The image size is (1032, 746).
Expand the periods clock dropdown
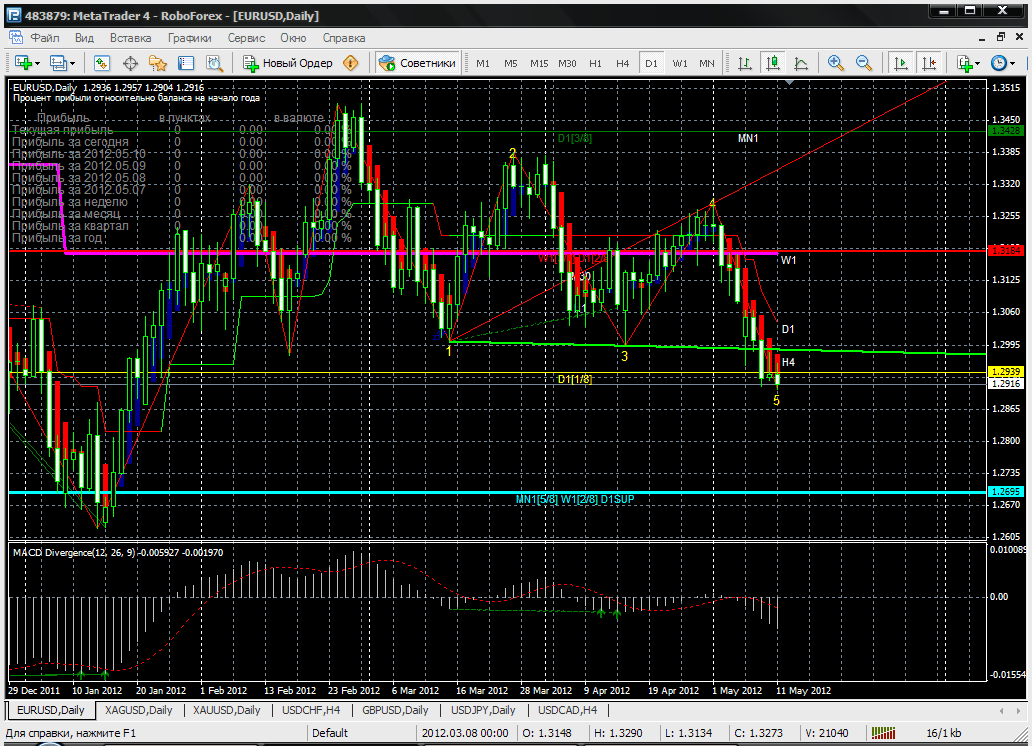coord(1012,63)
